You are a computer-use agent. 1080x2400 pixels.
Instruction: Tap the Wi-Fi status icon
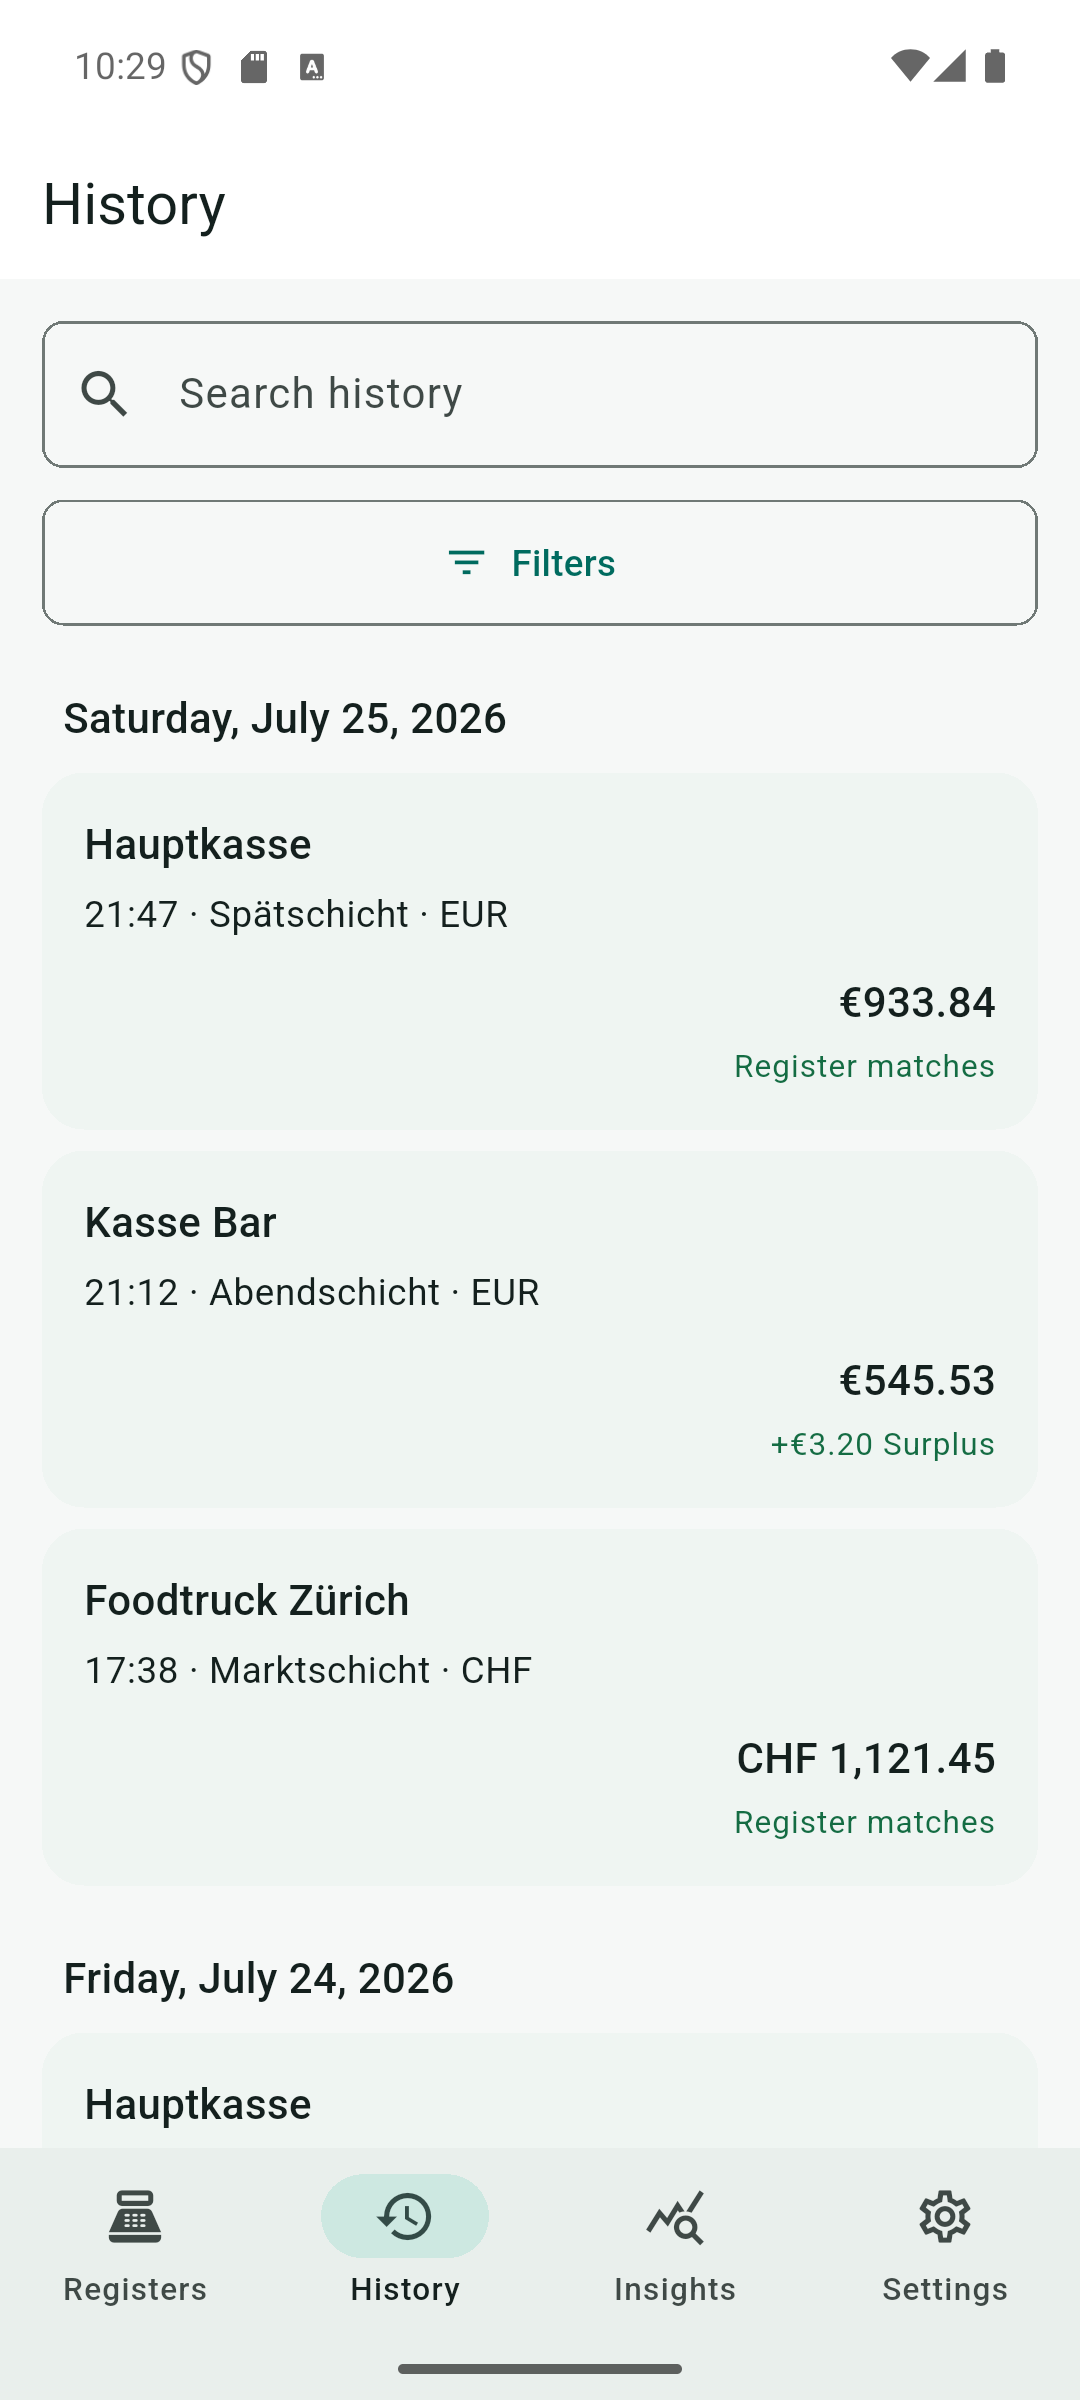click(908, 66)
